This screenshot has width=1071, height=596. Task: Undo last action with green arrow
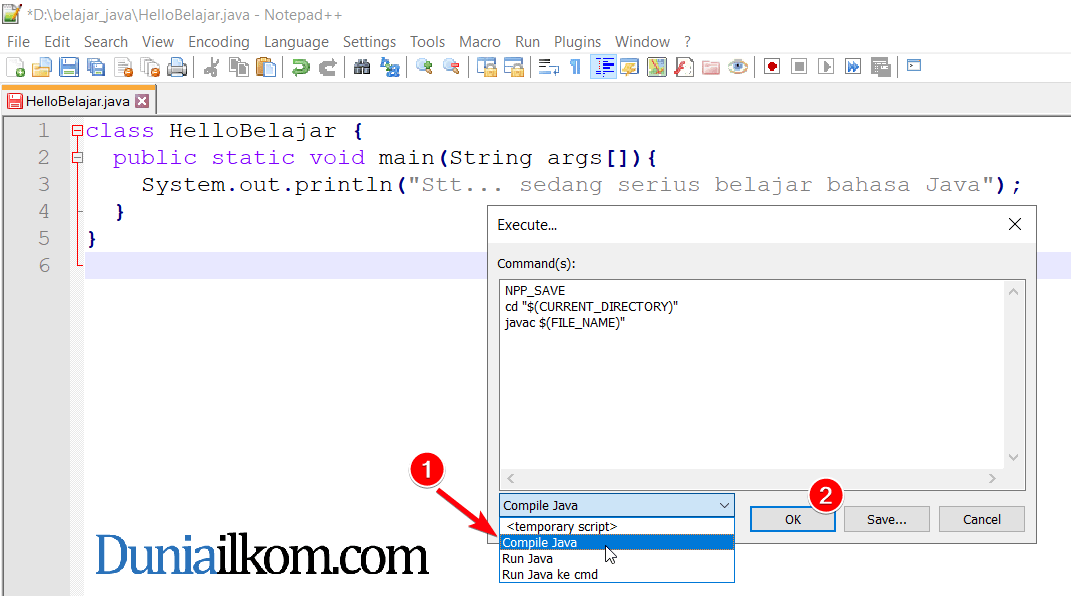[x=301, y=67]
